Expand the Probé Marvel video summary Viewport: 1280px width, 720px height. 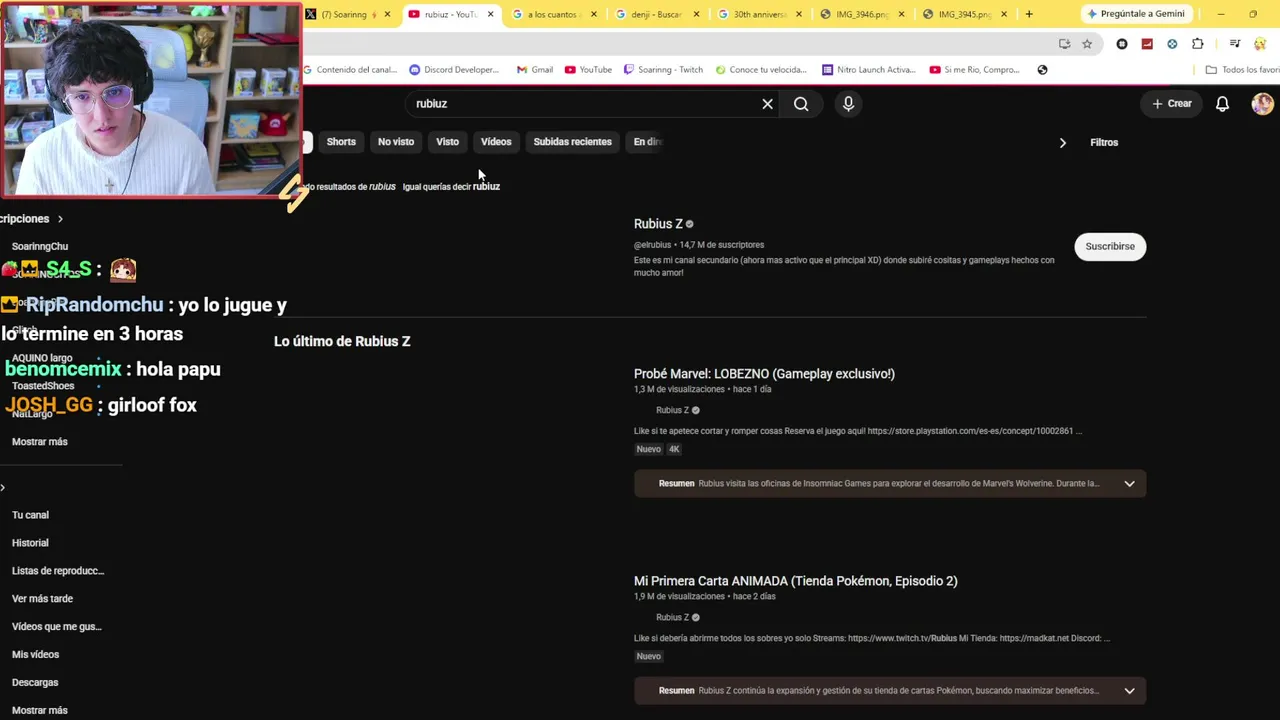coord(1129,484)
